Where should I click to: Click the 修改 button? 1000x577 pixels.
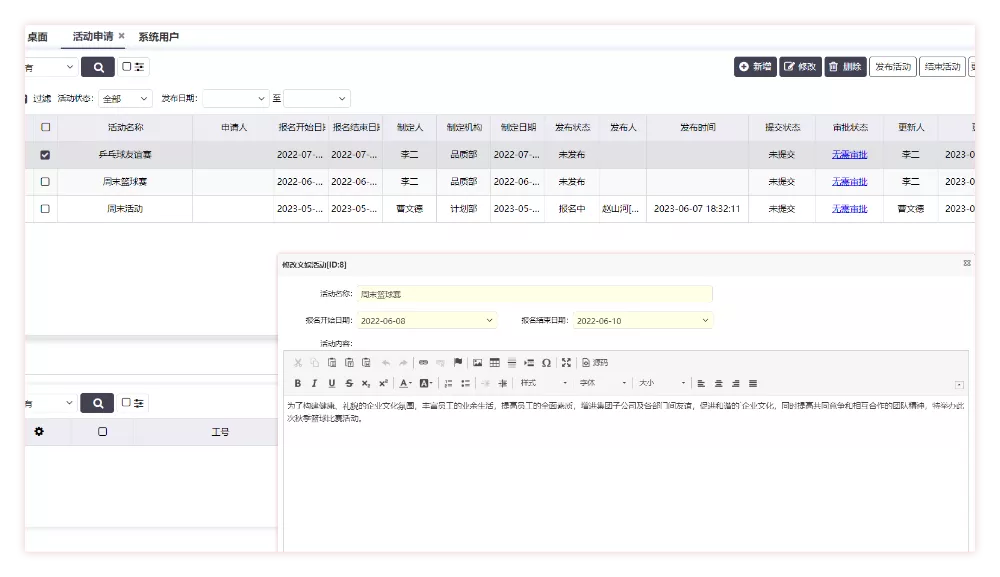[x=800, y=66]
